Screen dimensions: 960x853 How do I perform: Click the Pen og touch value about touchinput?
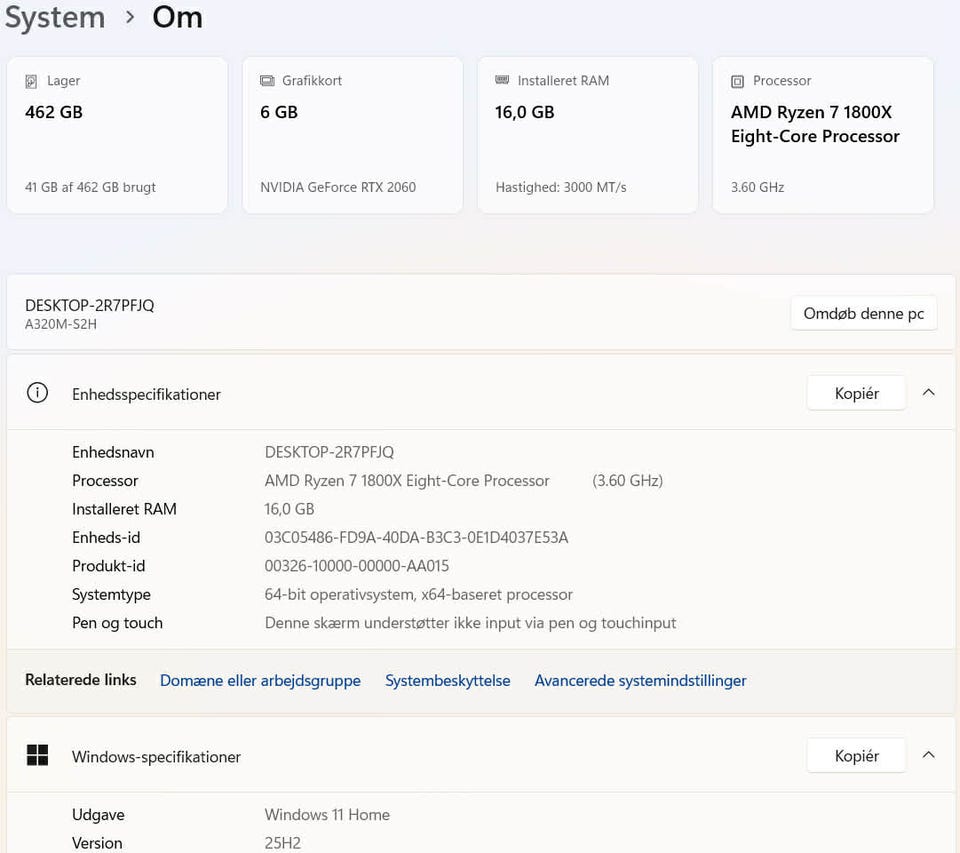click(470, 623)
